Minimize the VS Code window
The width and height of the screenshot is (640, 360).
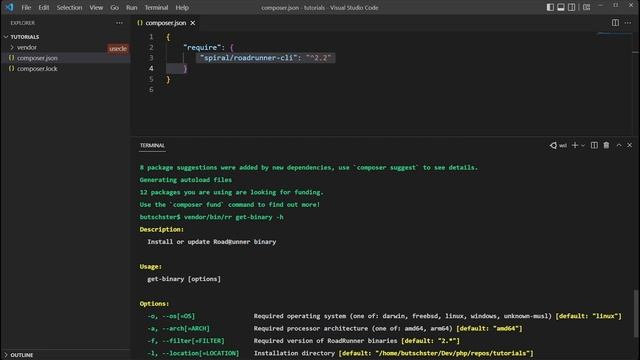tap(600, 6)
